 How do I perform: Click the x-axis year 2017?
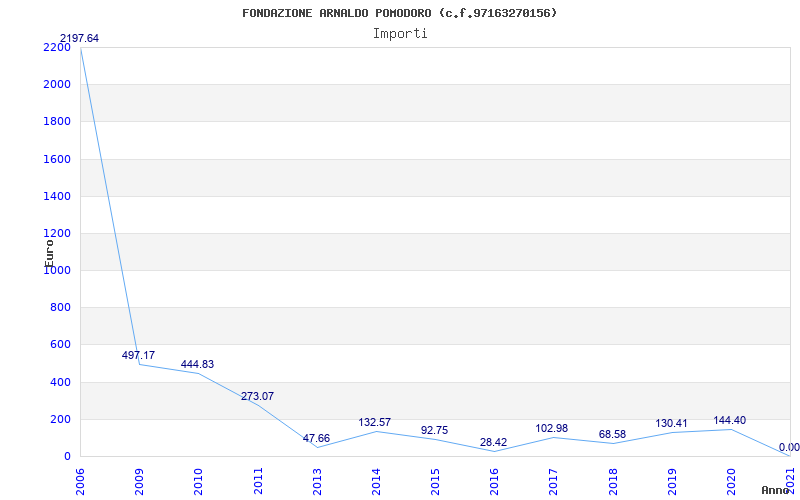(554, 481)
